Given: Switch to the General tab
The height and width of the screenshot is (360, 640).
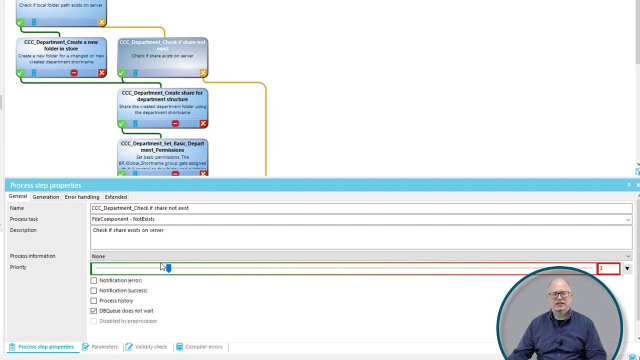Looking at the screenshot, I should point(18,196).
